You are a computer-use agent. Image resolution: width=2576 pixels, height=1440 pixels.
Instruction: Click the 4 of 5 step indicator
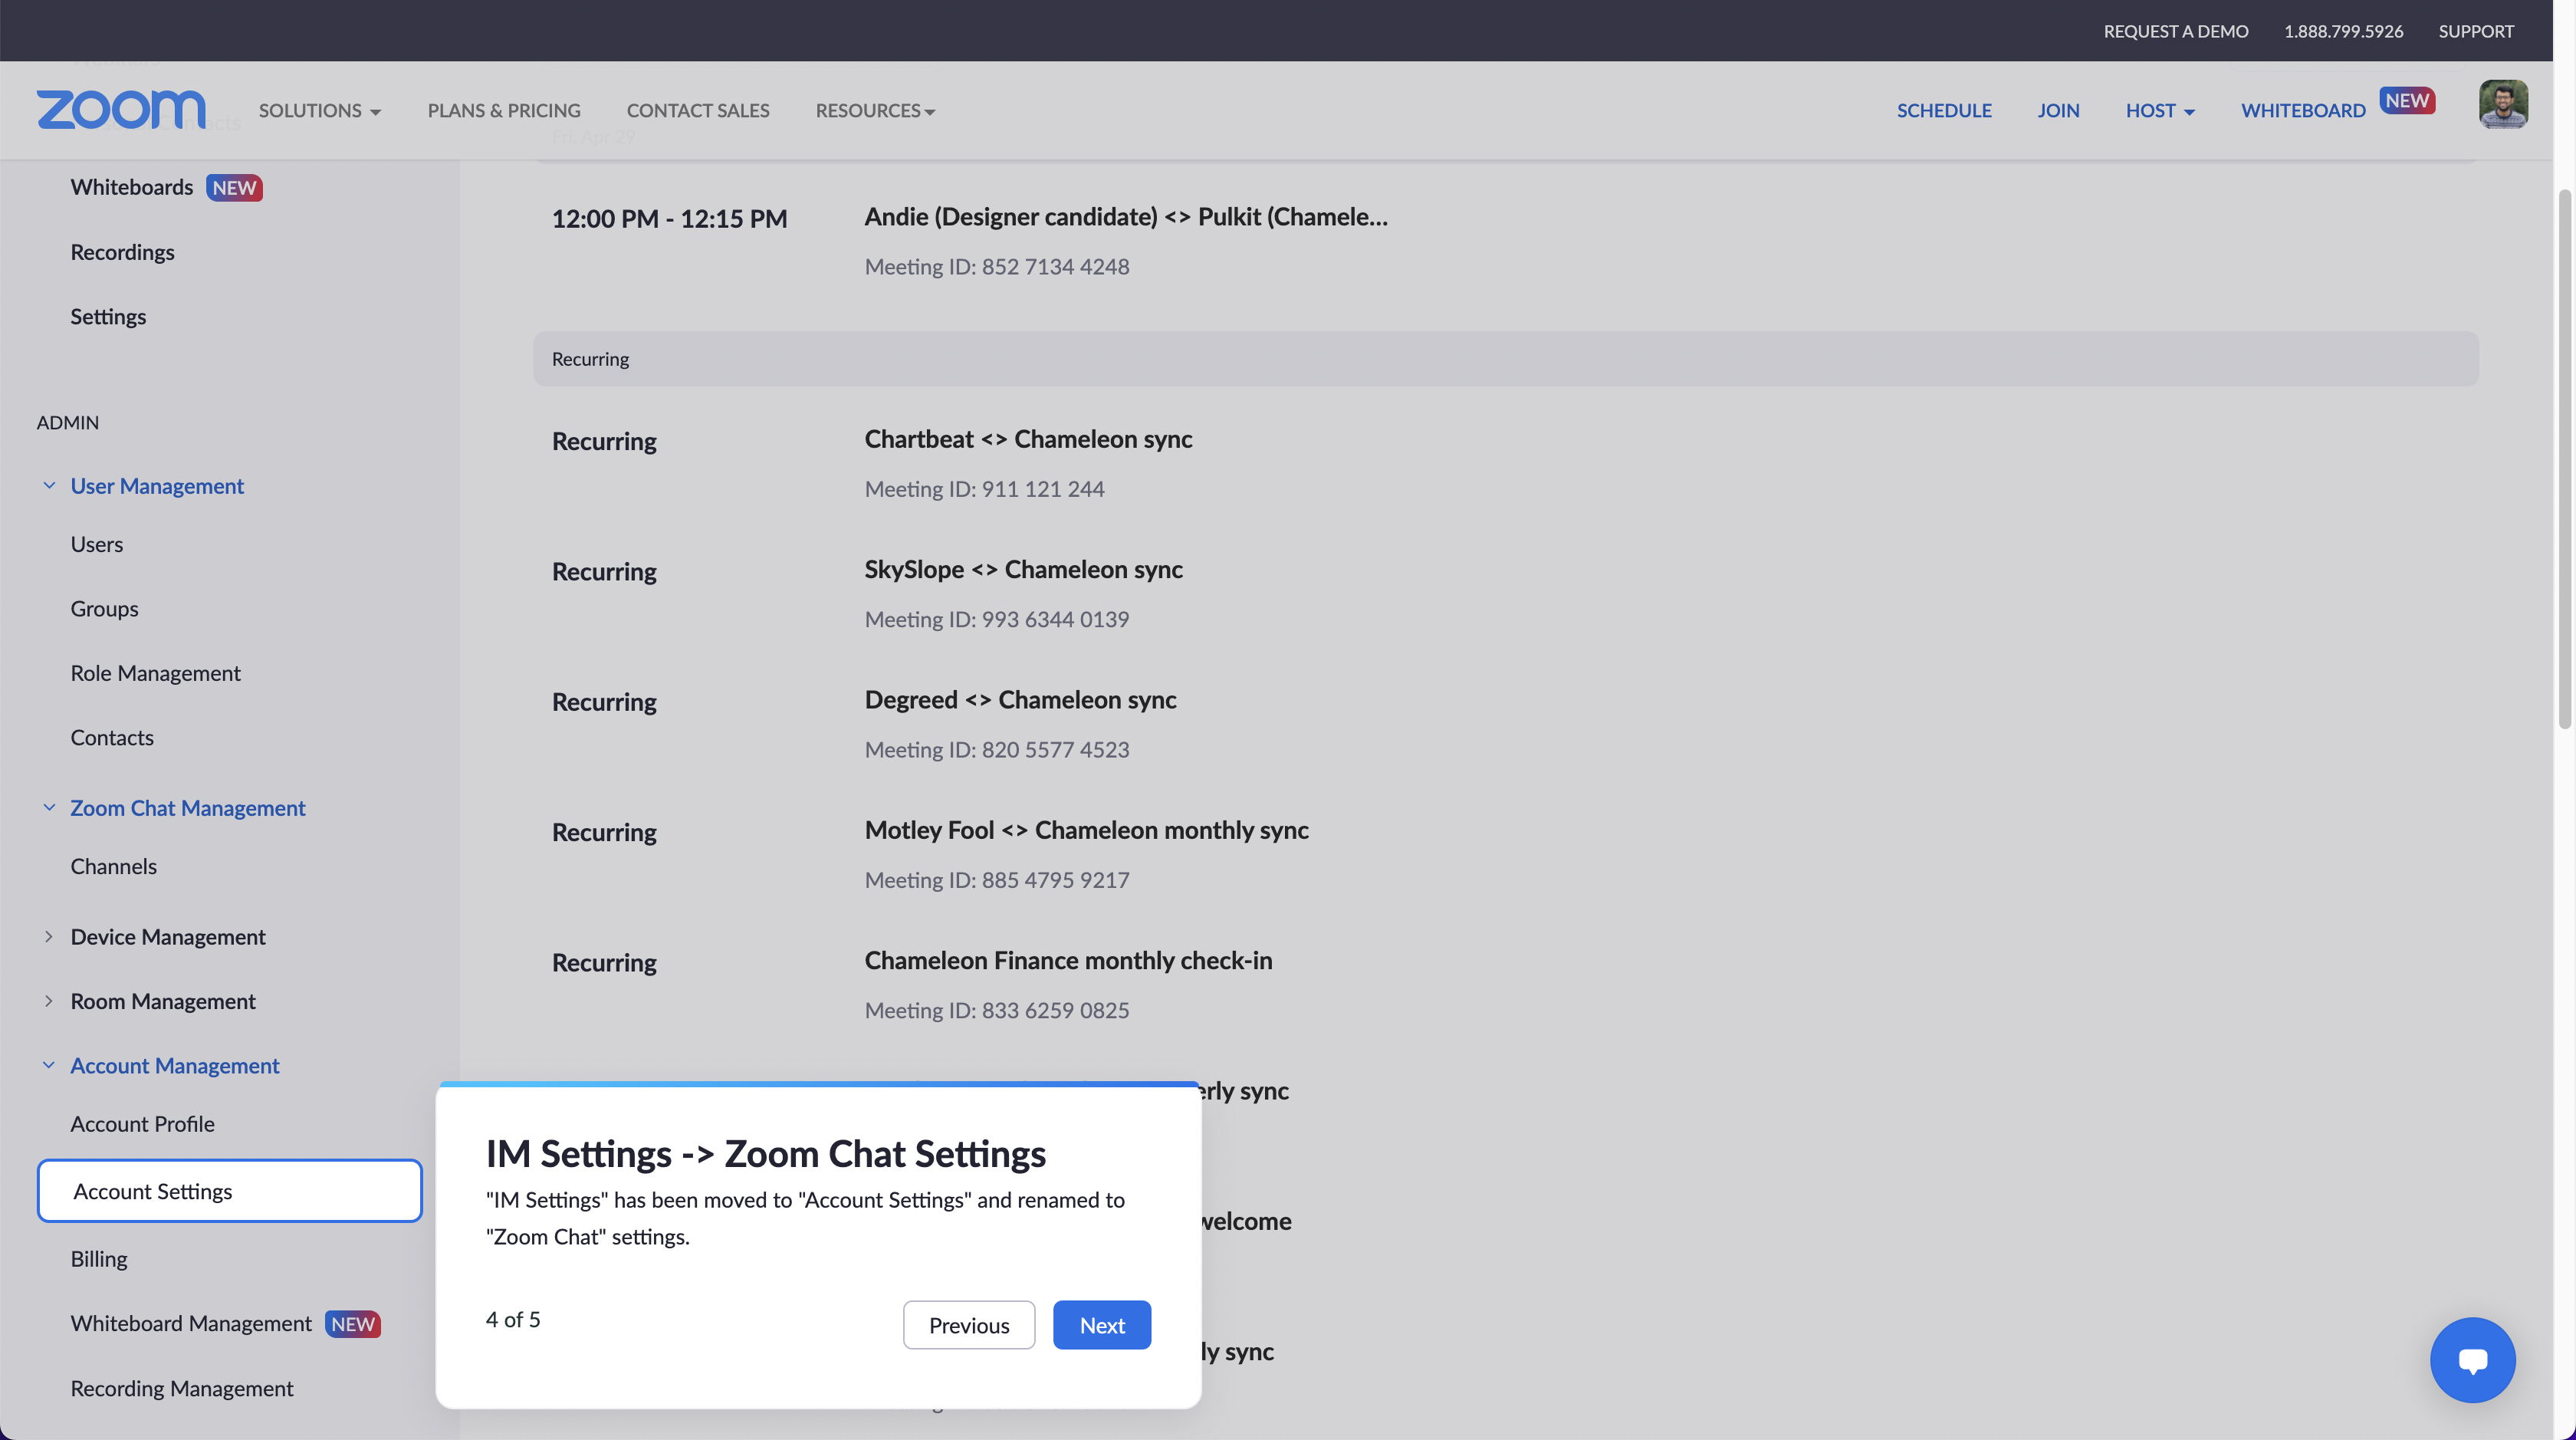513,1320
